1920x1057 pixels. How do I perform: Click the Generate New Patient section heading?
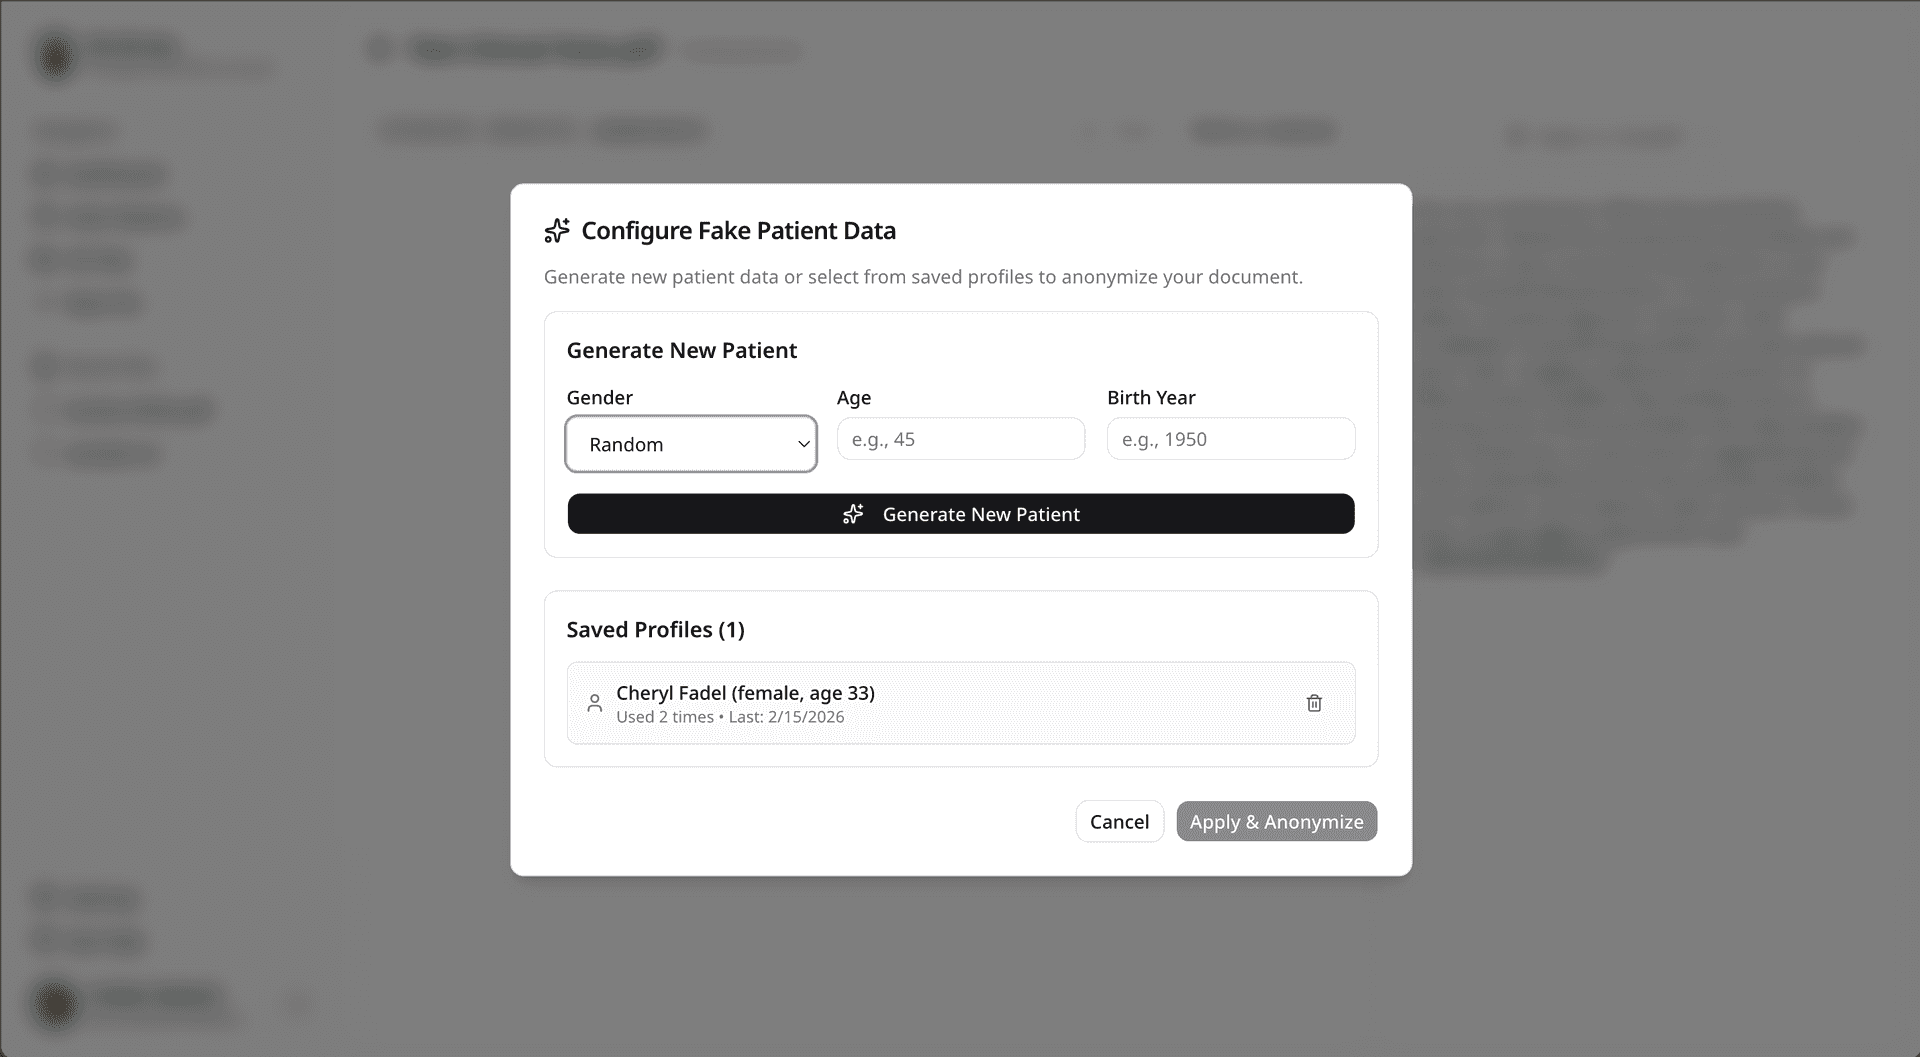[682, 350]
